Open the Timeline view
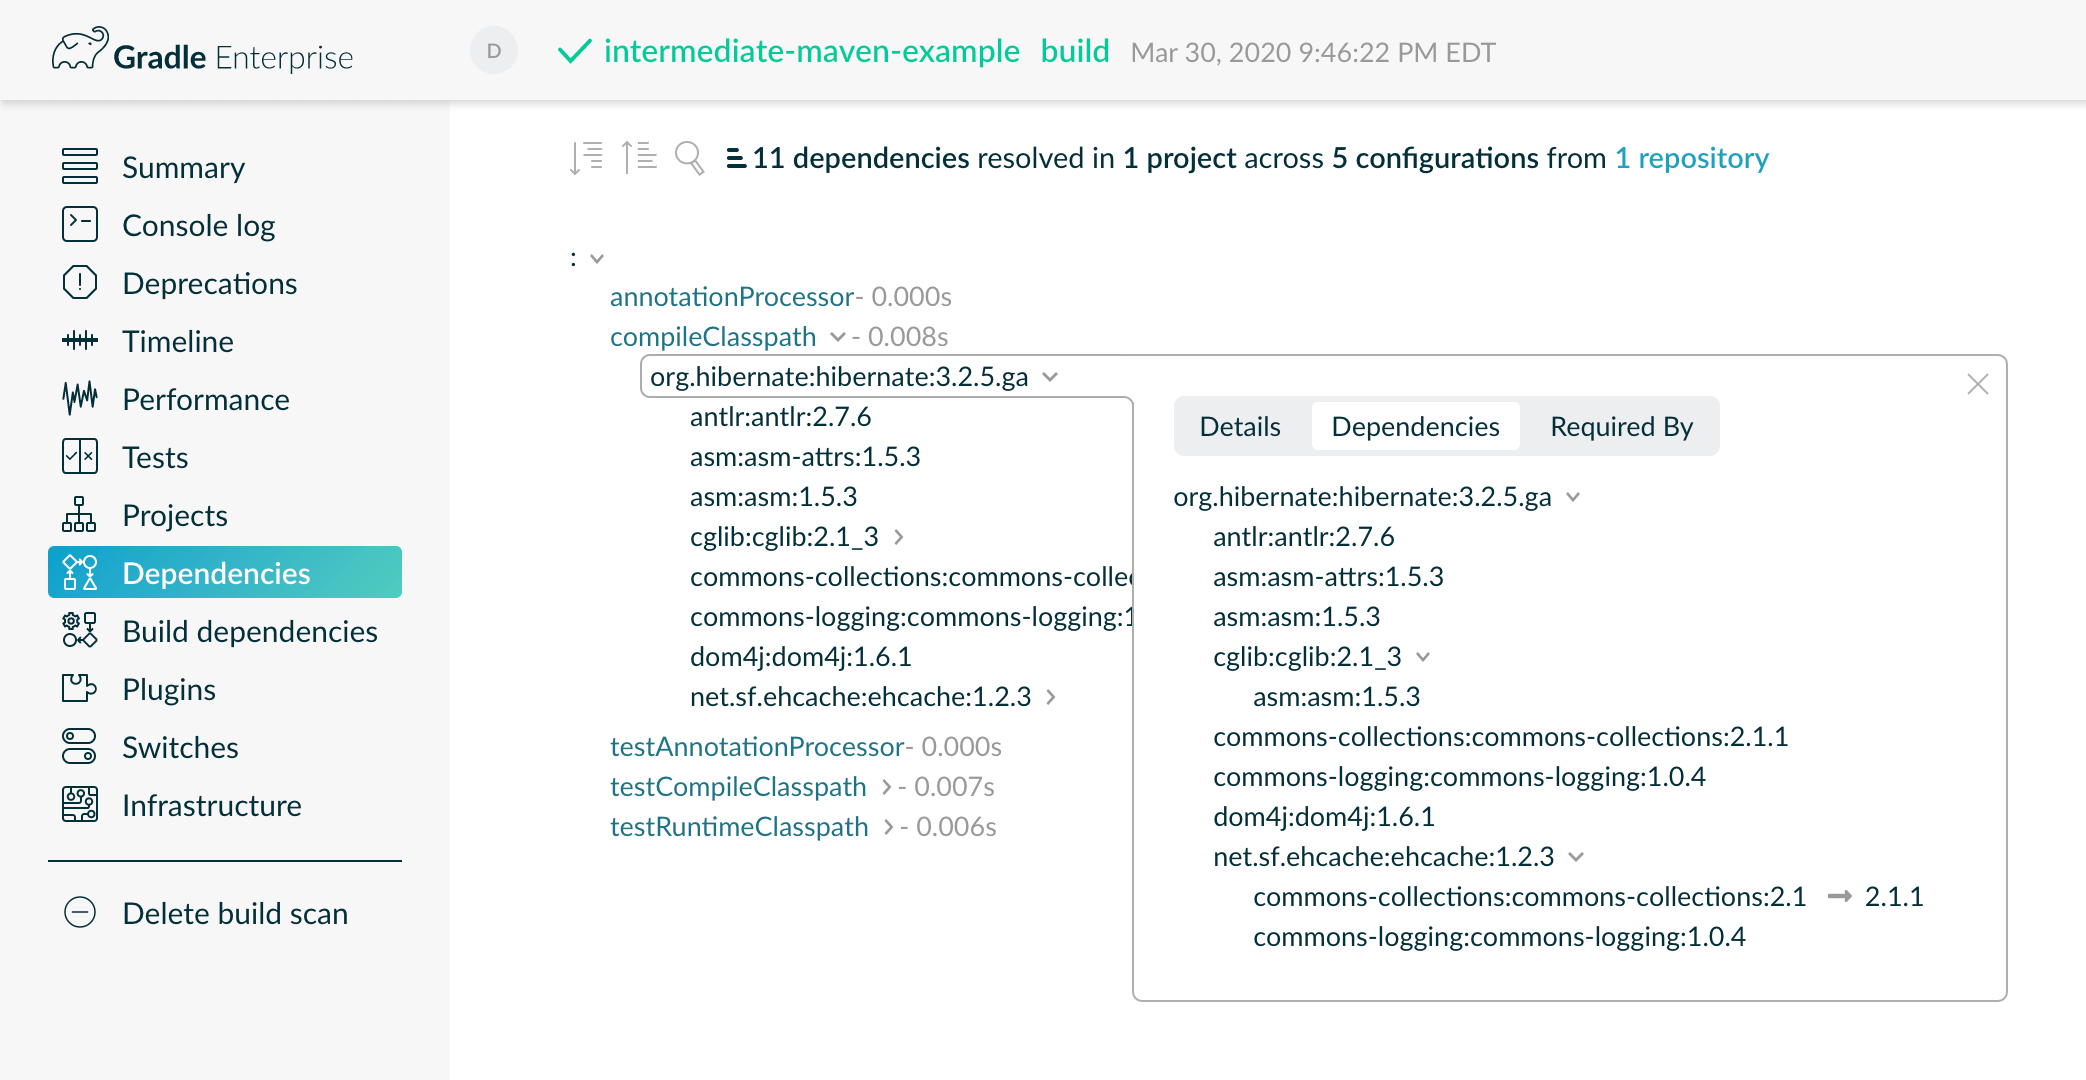 coord(176,341)
